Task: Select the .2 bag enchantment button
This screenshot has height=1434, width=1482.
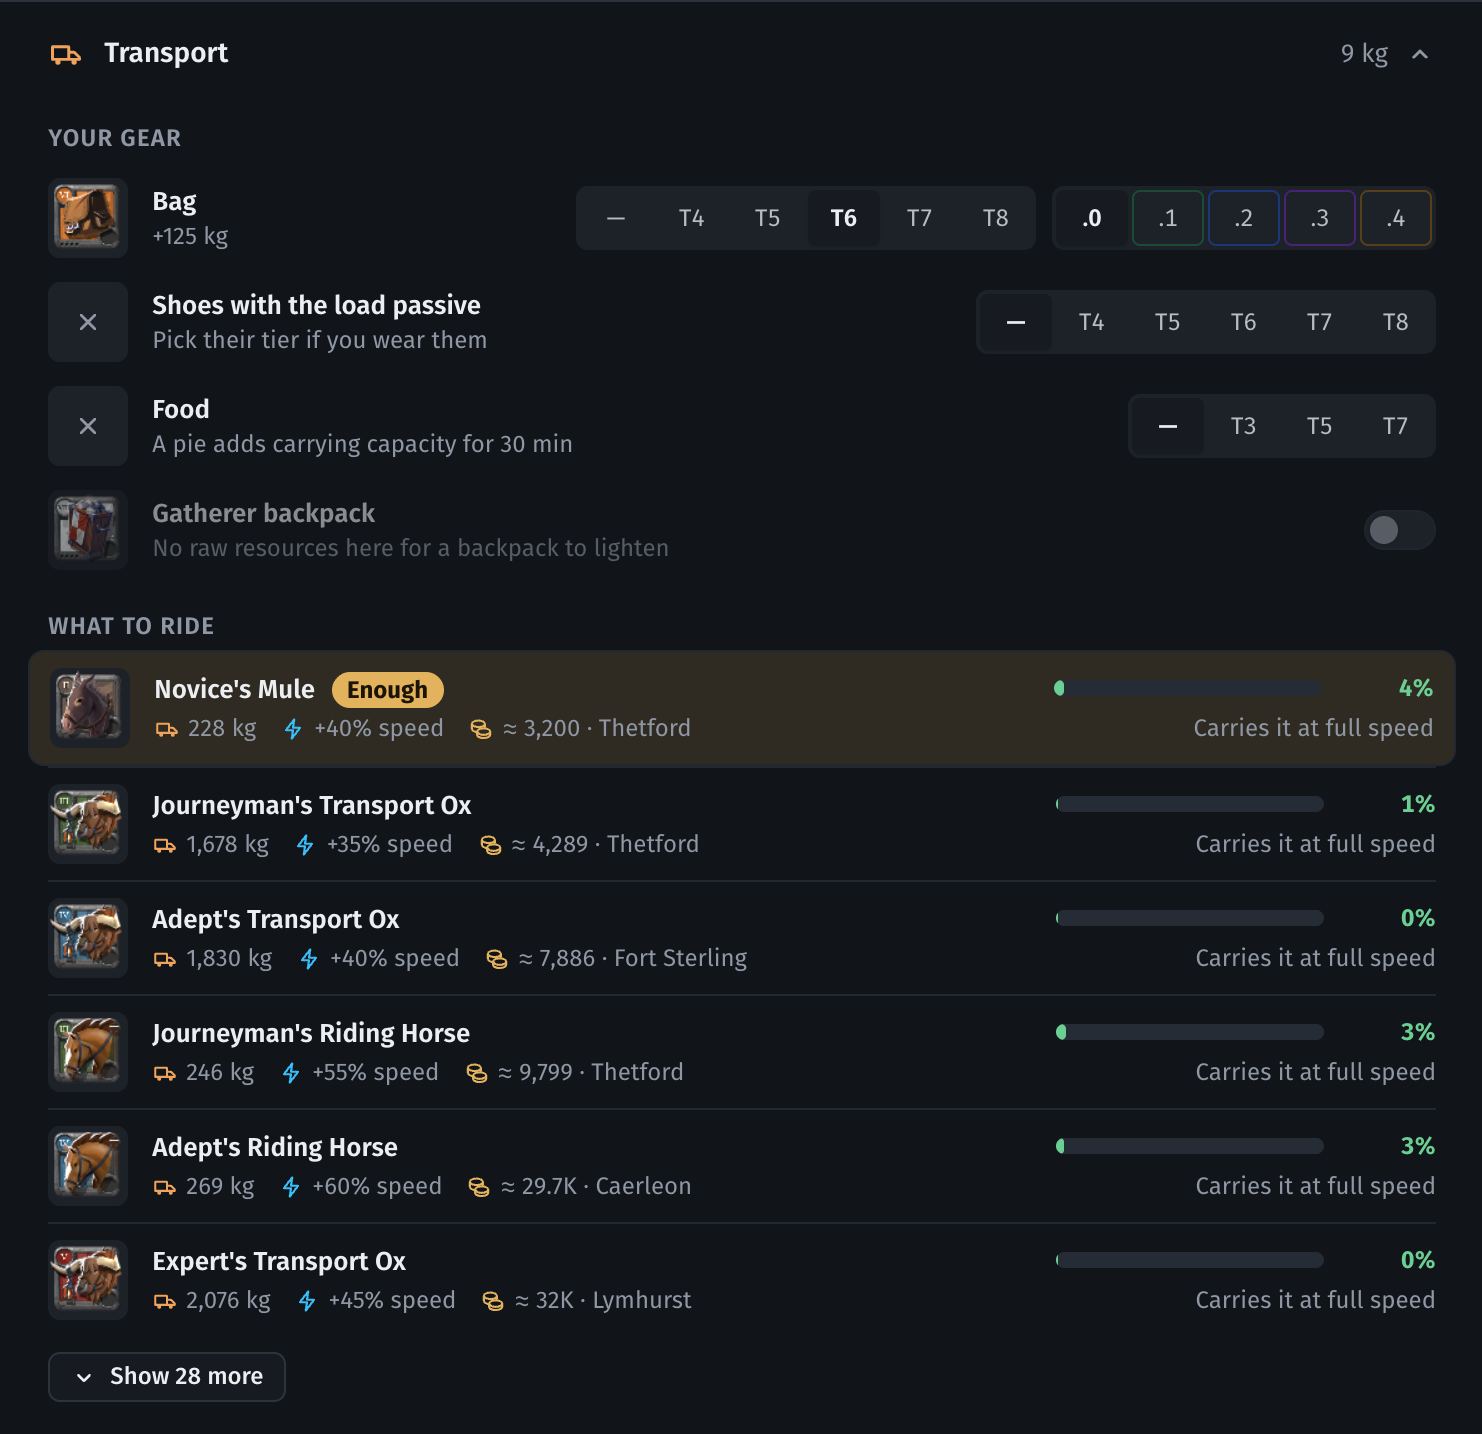Action: pyautogui.click(x=1243, y=218)
